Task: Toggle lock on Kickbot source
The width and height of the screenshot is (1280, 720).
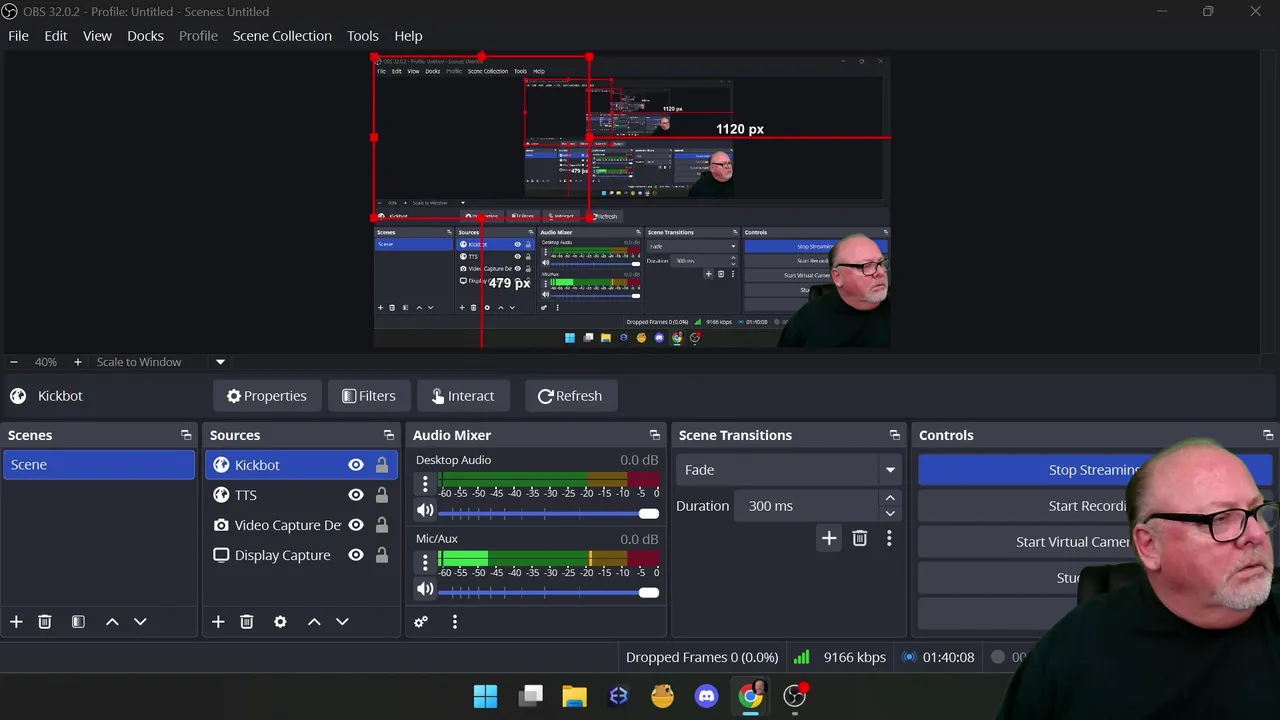Action: coord(382,465)
